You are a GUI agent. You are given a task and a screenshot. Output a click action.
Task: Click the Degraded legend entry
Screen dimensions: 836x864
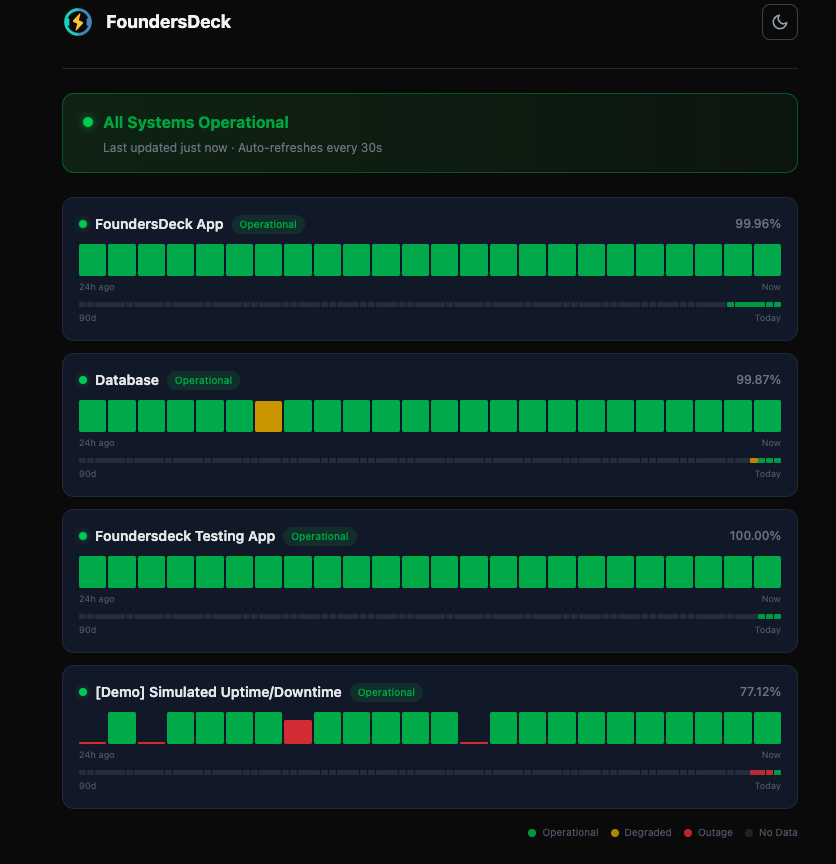641,833
